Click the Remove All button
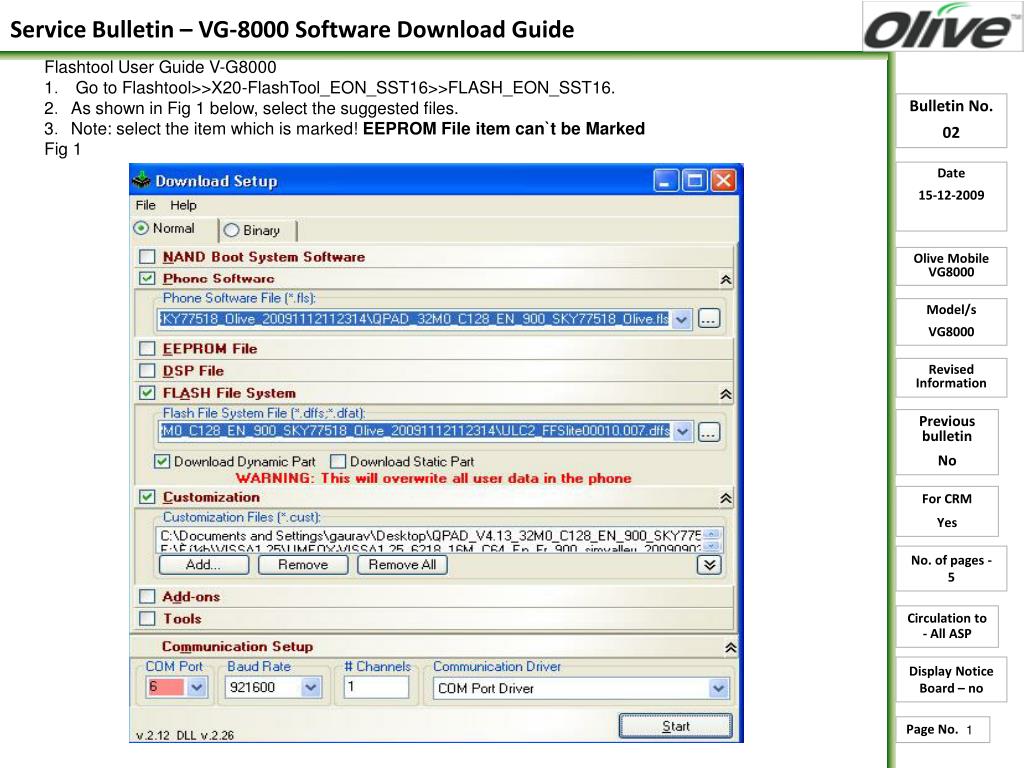Screen dimensions: 1024x768 (x=402, y=565)
